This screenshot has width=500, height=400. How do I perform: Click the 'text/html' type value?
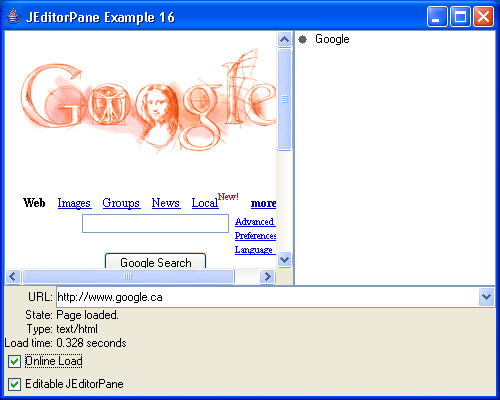coord(77,329)
